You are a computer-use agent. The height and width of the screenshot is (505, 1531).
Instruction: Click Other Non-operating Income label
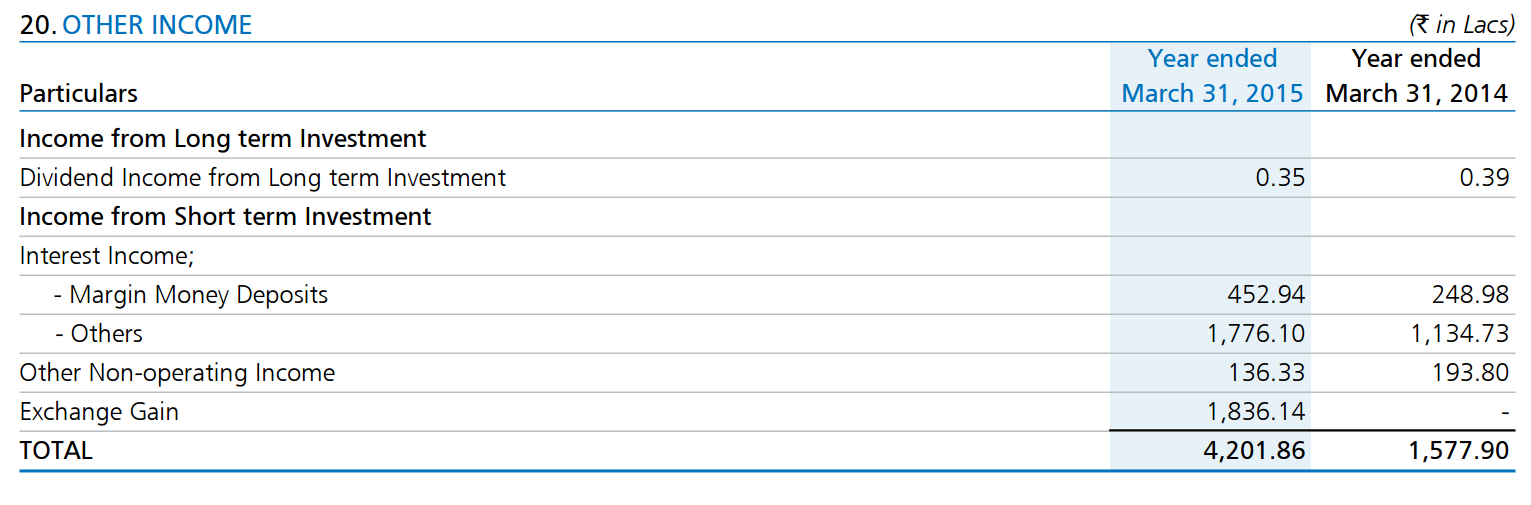point(177,373)
